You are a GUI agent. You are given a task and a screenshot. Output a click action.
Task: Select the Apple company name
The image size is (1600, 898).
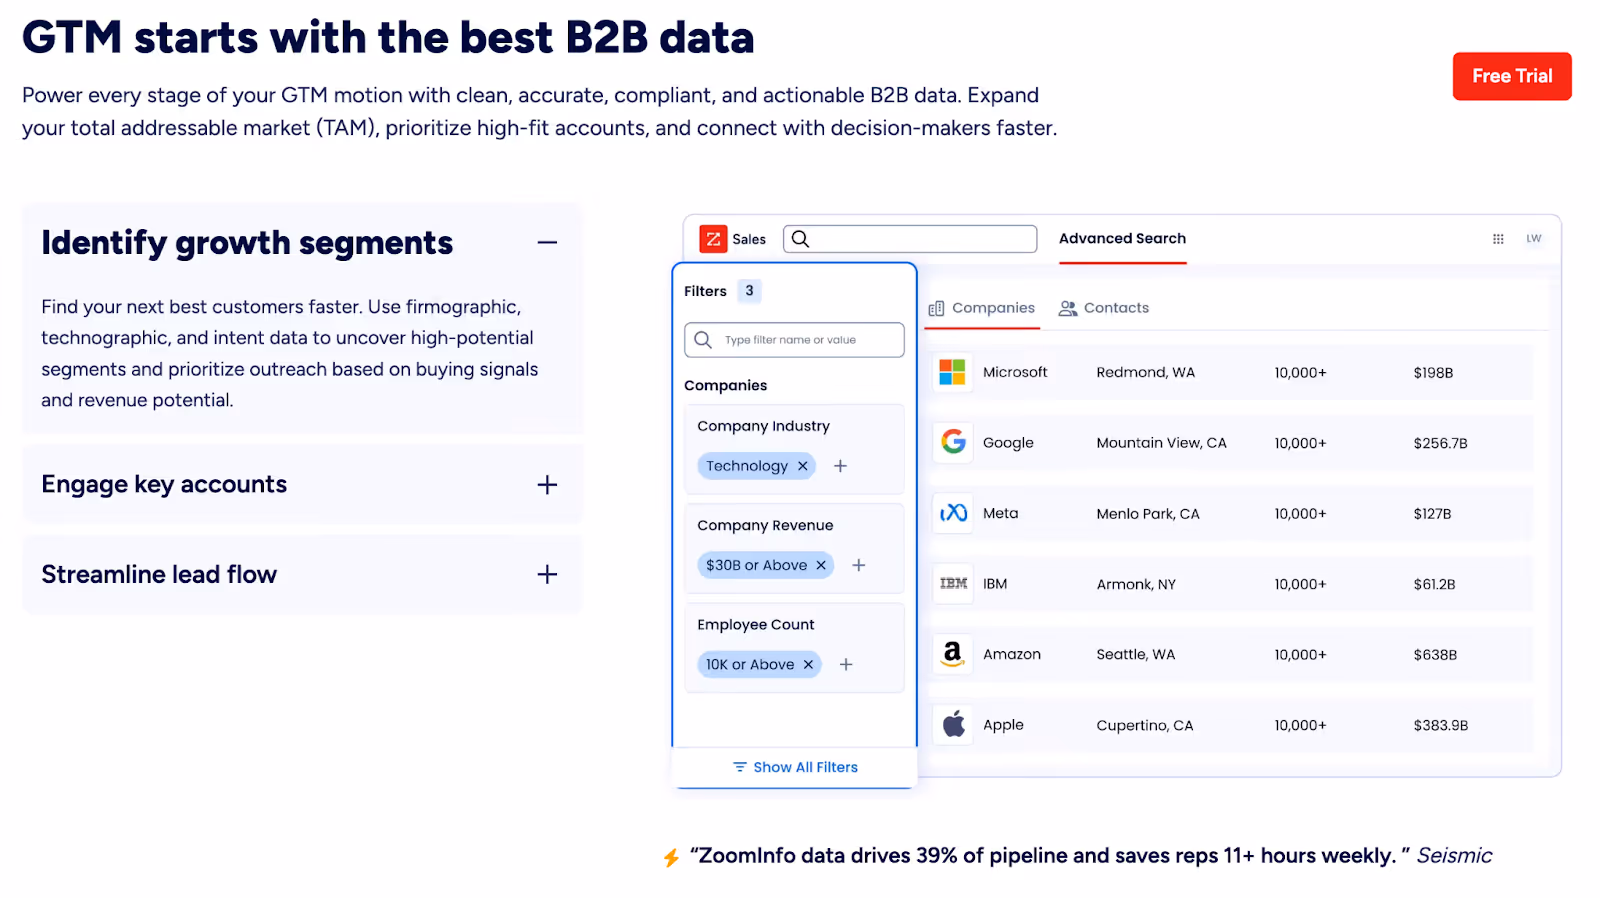[x=1003, y=725]
